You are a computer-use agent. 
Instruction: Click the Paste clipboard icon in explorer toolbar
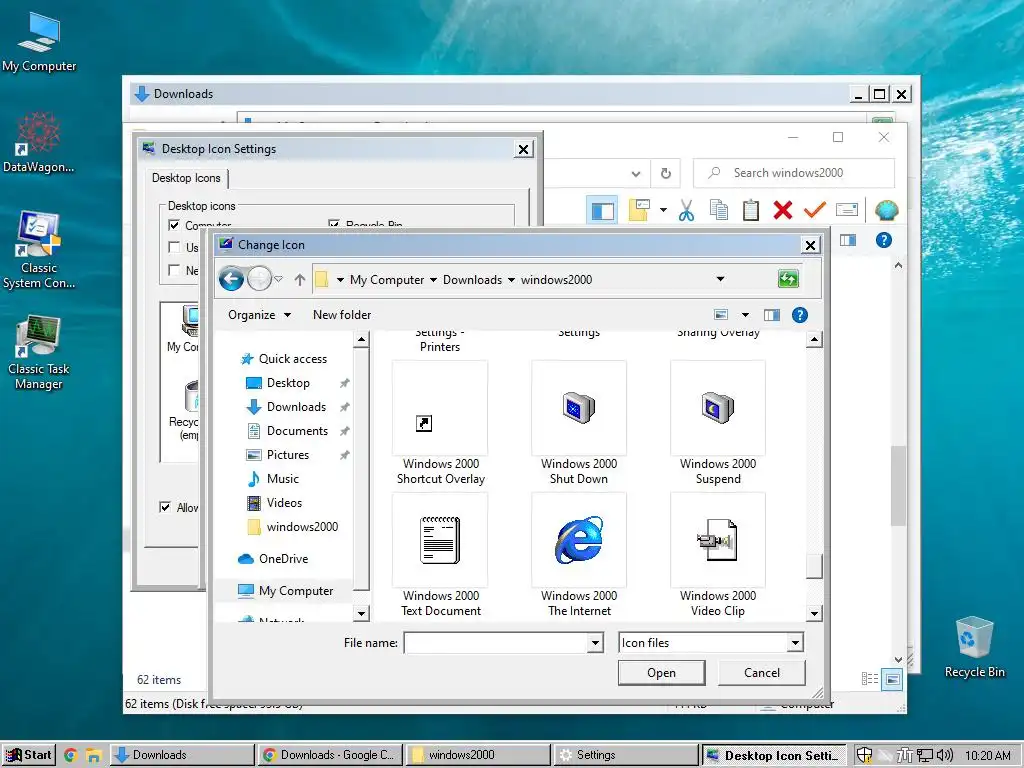pyautogui.click(x=750, y=210)
